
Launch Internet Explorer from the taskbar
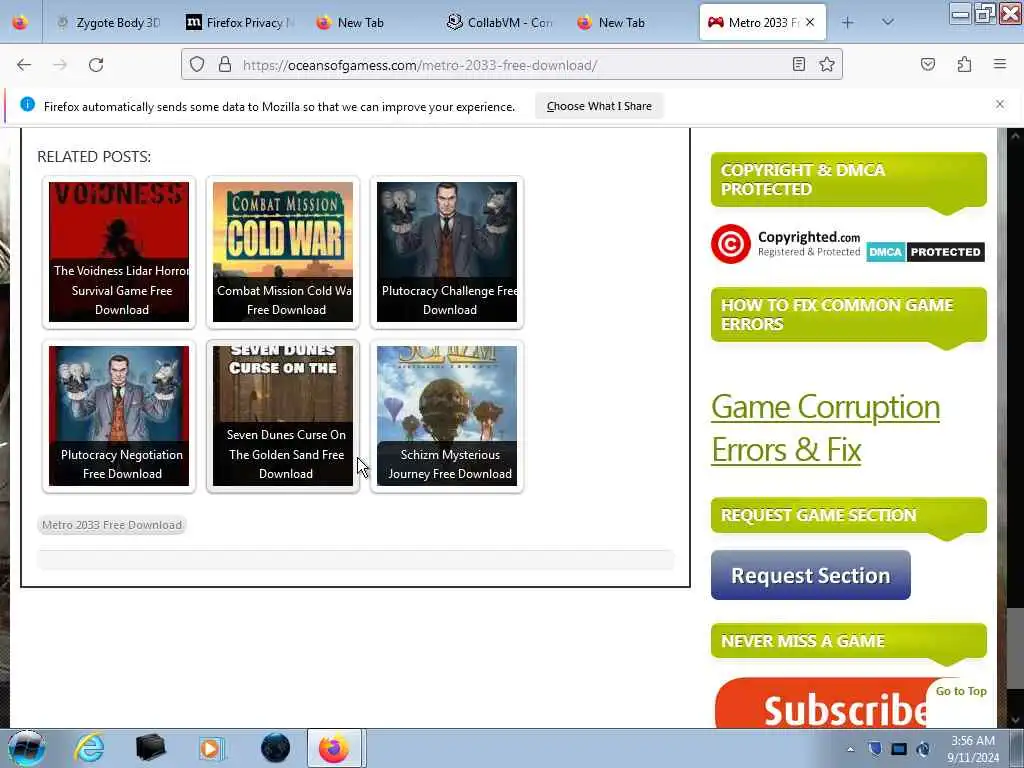(89, 748)
